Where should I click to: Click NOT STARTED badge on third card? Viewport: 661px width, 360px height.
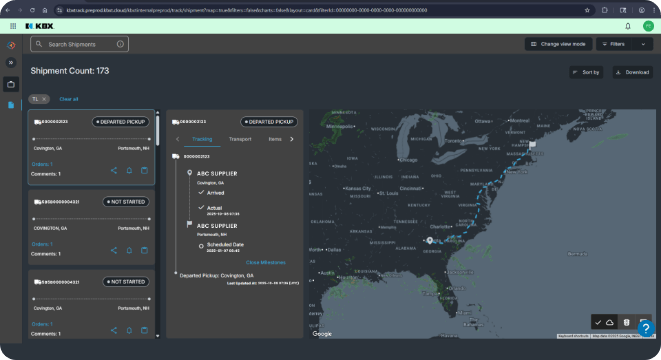[x=126, y=282]
